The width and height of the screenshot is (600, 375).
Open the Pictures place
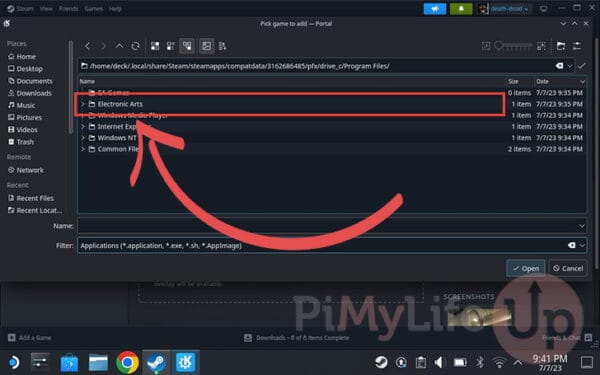25,117
